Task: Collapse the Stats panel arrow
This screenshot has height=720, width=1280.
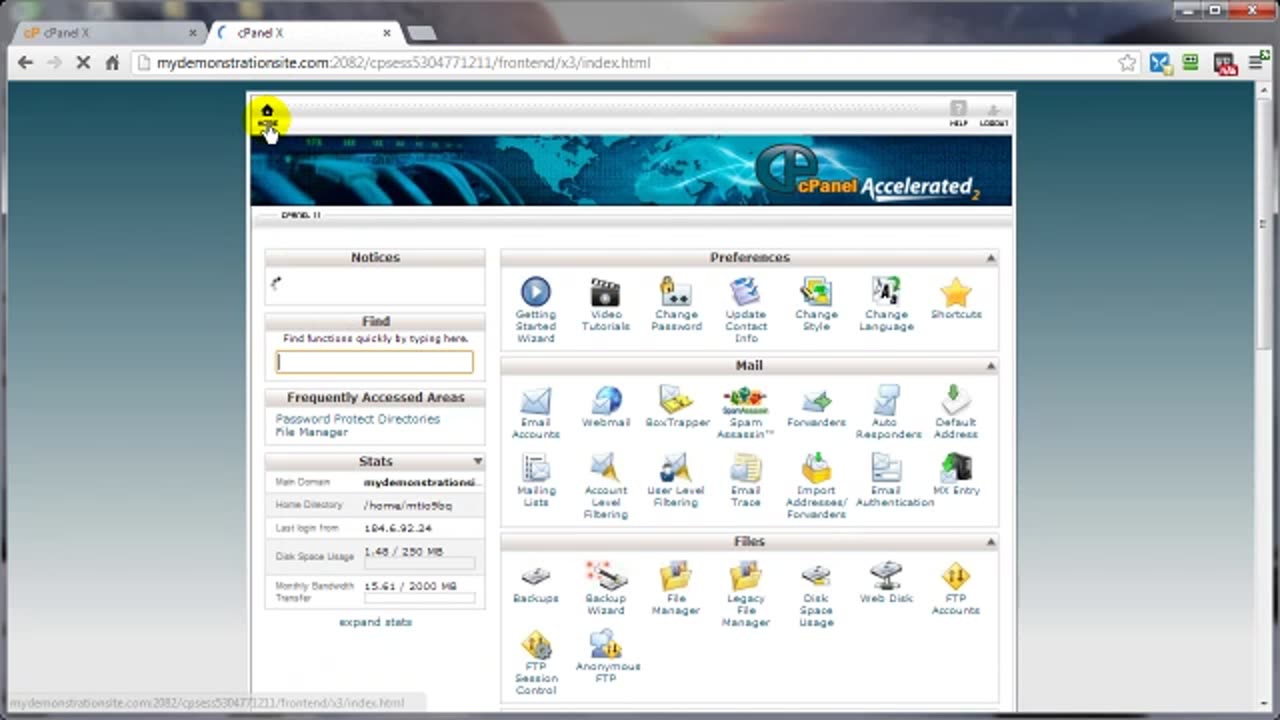Action: tap(478, 461)
